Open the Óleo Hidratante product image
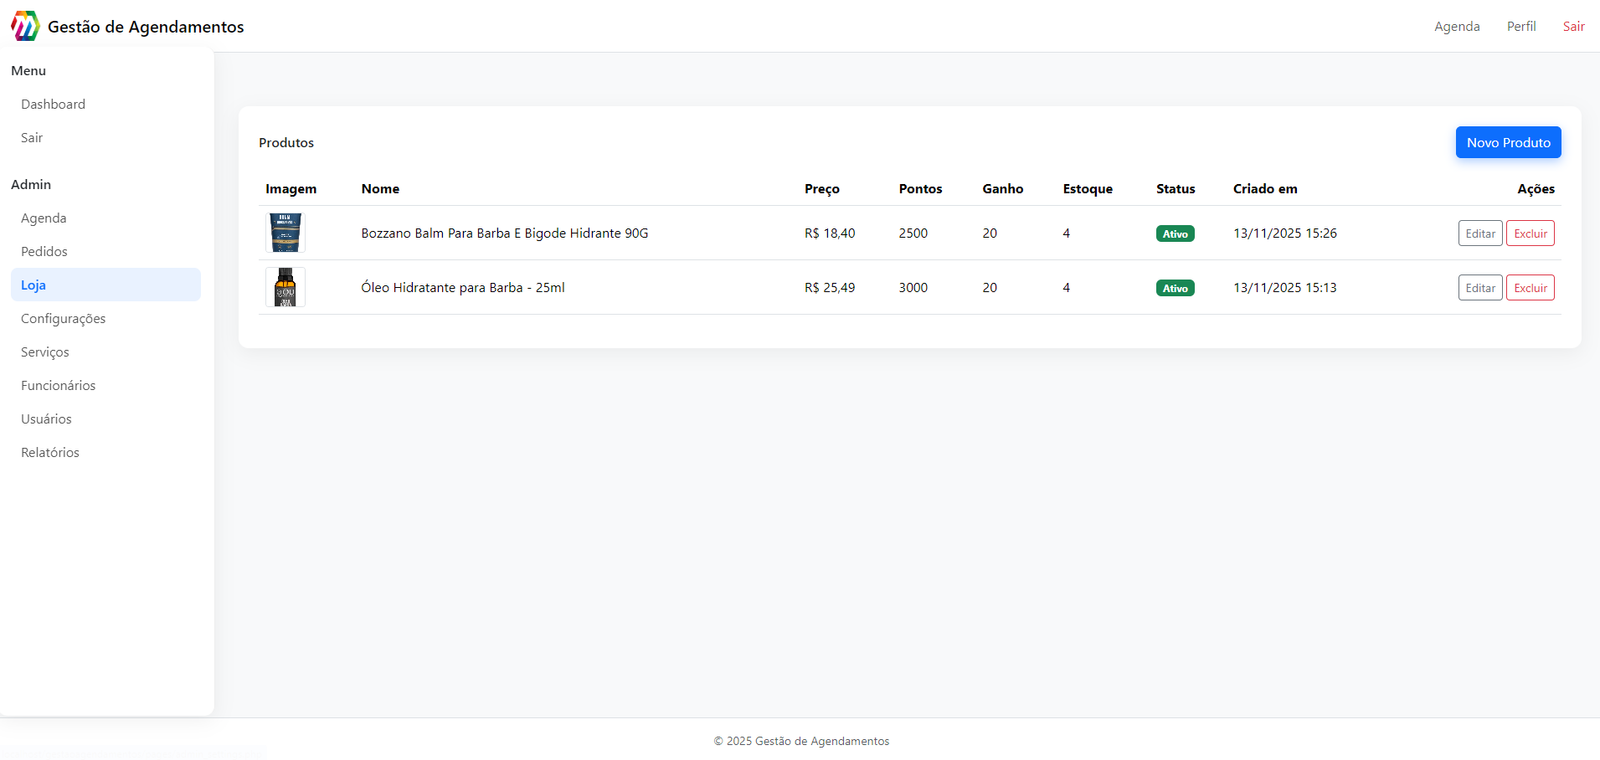Screen dimensions: 1600x760 click(285, 287)
